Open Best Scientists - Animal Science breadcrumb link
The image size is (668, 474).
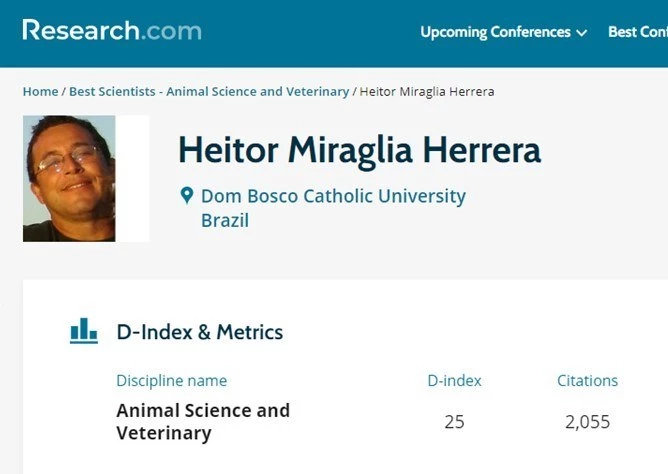click(209, 91)
